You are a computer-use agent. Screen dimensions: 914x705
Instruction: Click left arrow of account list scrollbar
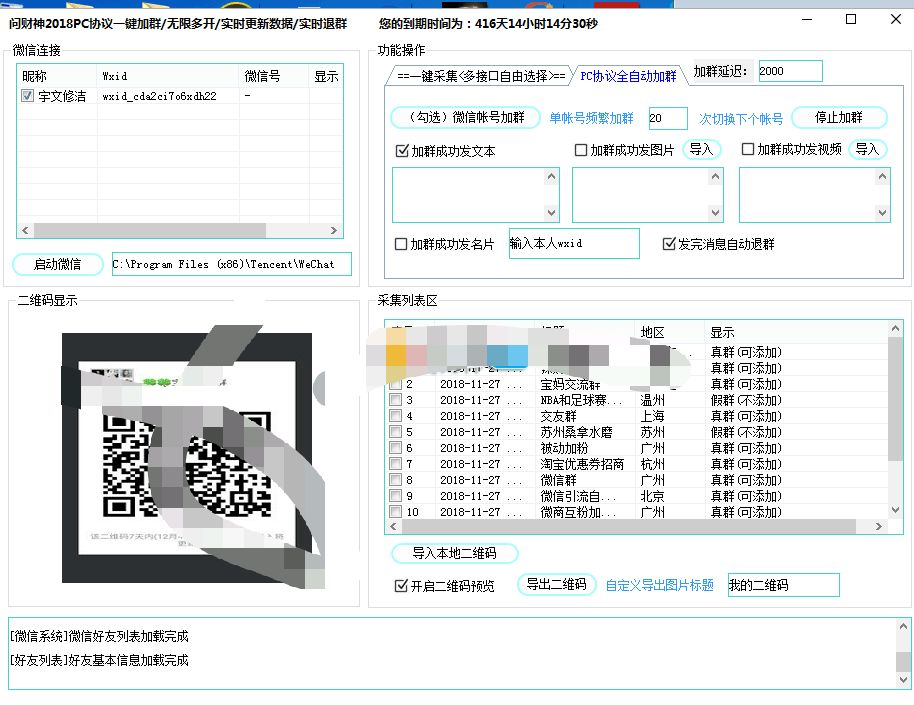click(x=25, y=230)
